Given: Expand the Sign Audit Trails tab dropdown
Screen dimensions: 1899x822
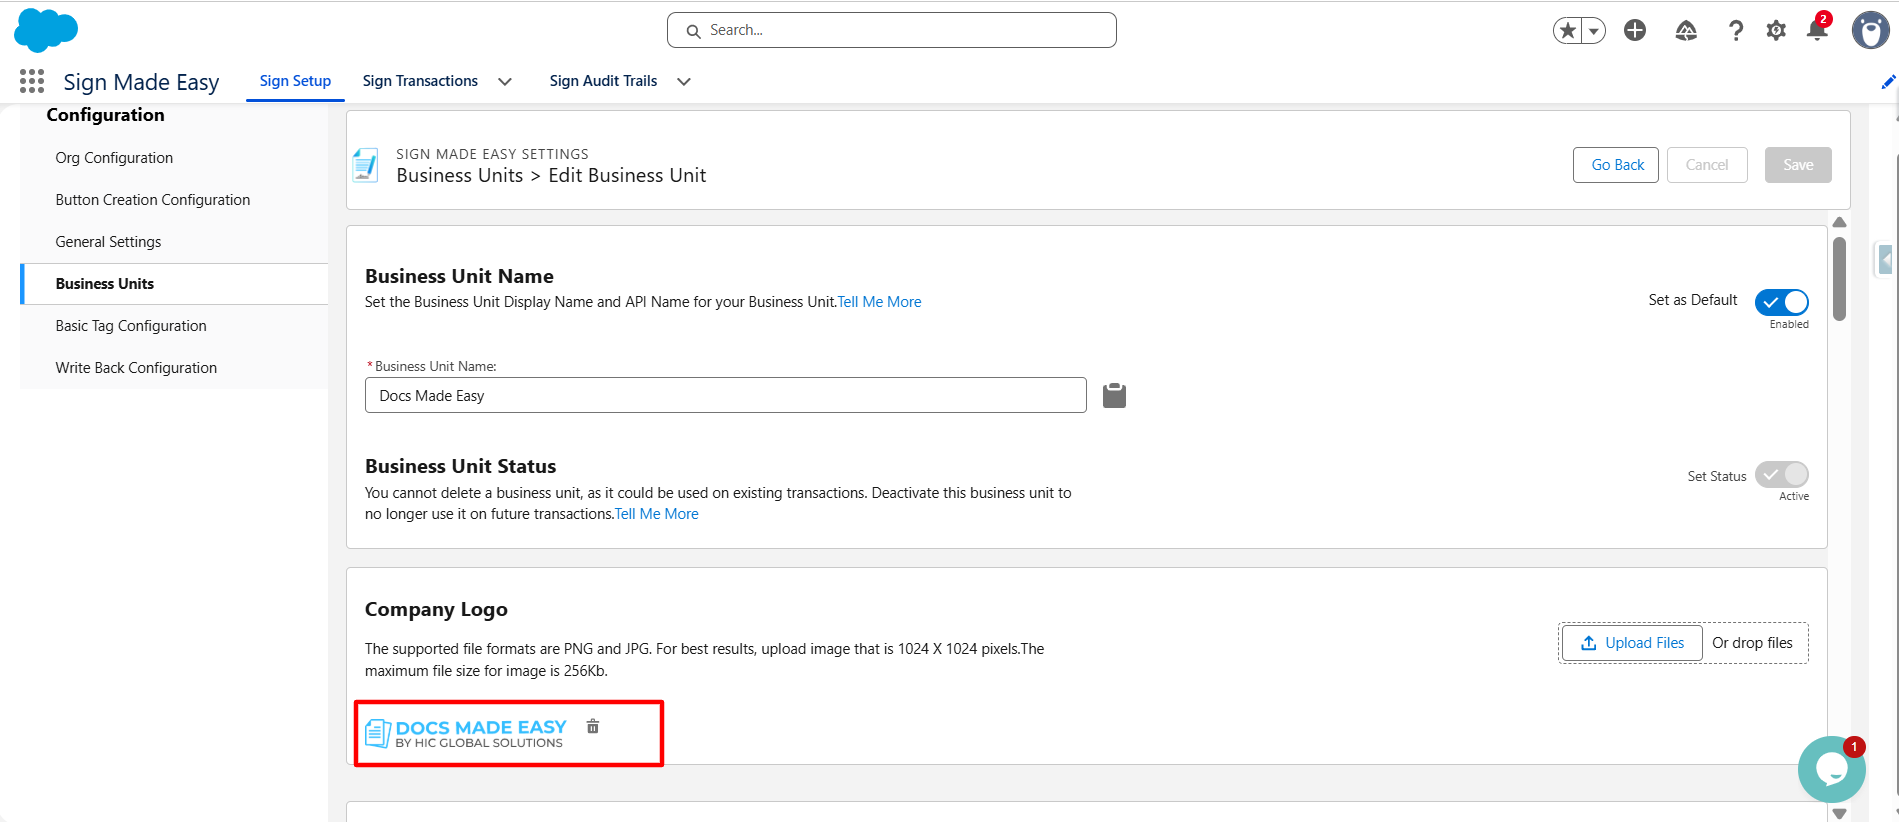Looking at the screenshot, I should click(684, 82).
